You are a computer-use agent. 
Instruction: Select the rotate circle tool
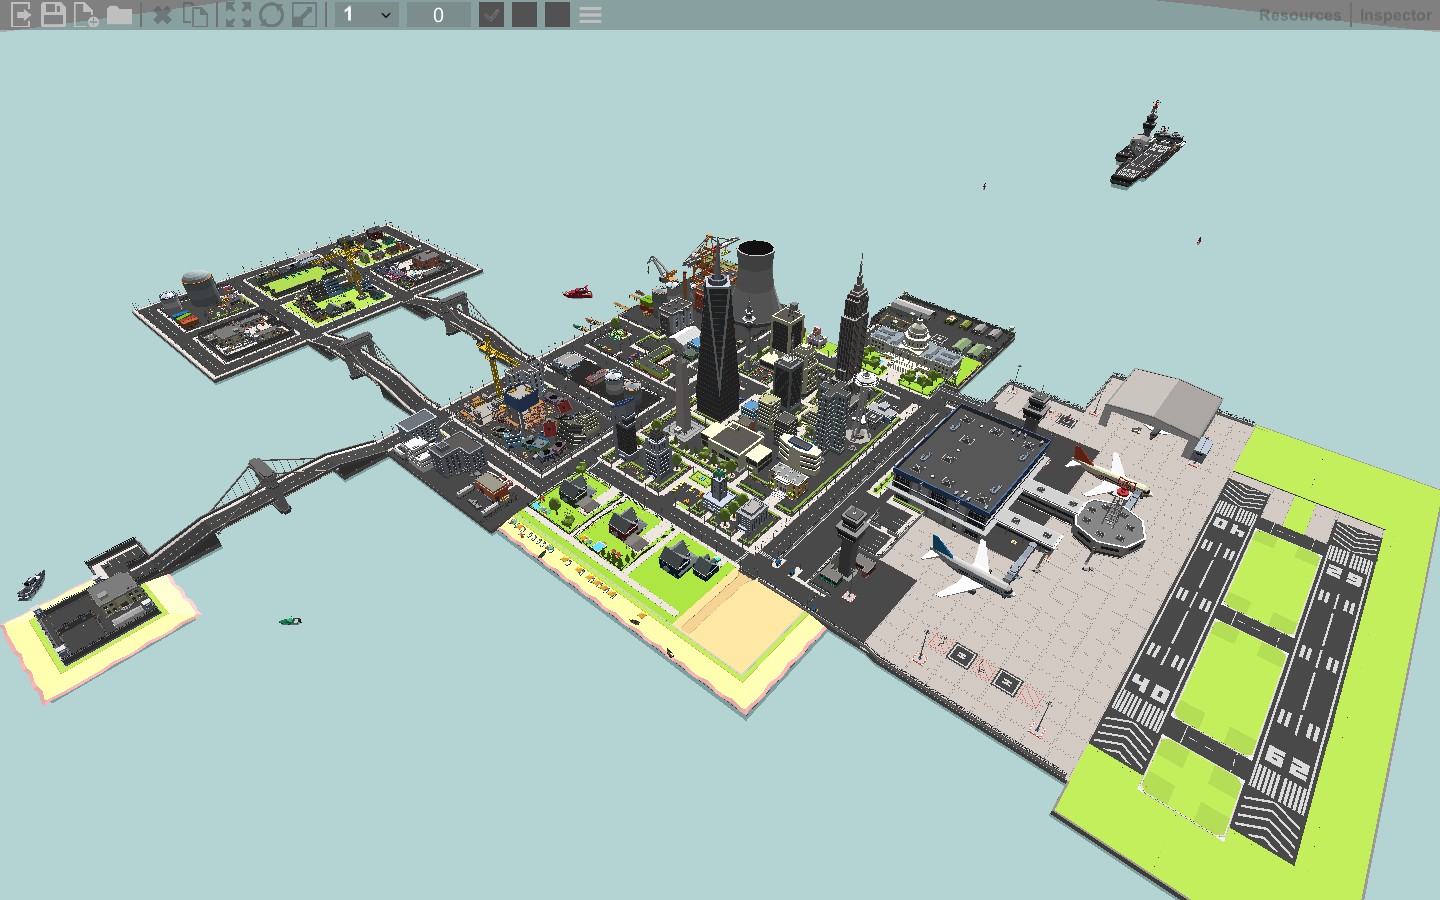pos(271,15)
